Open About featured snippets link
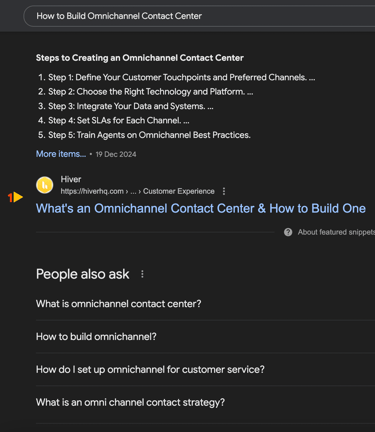The image size is (375, 432). 336,232
